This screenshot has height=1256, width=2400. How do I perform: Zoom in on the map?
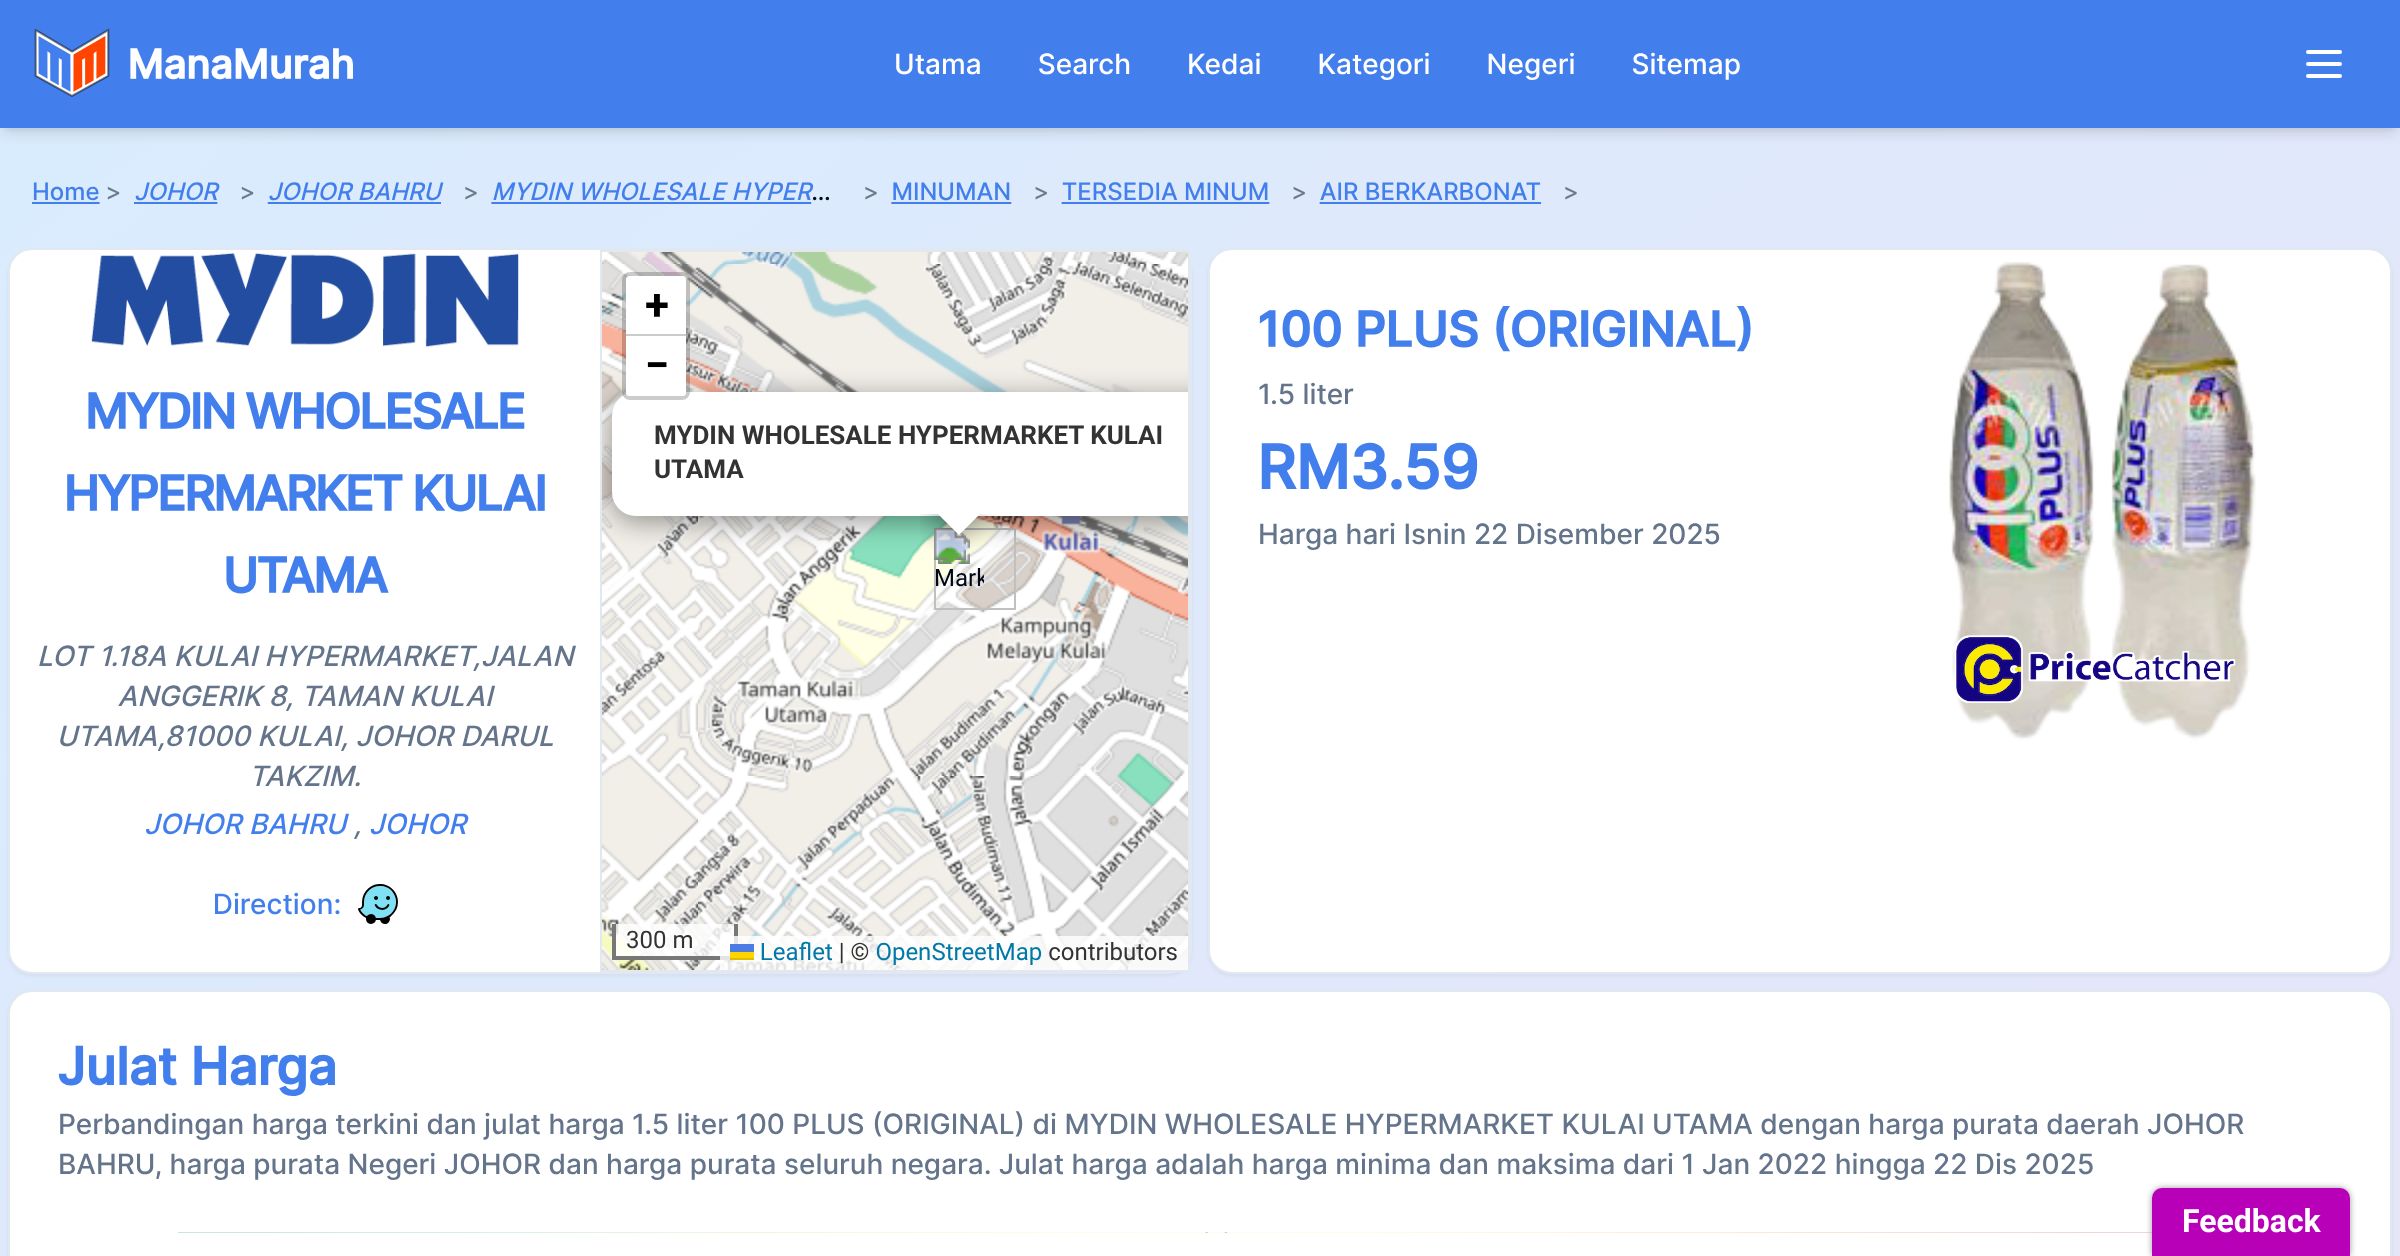(656, 306)
